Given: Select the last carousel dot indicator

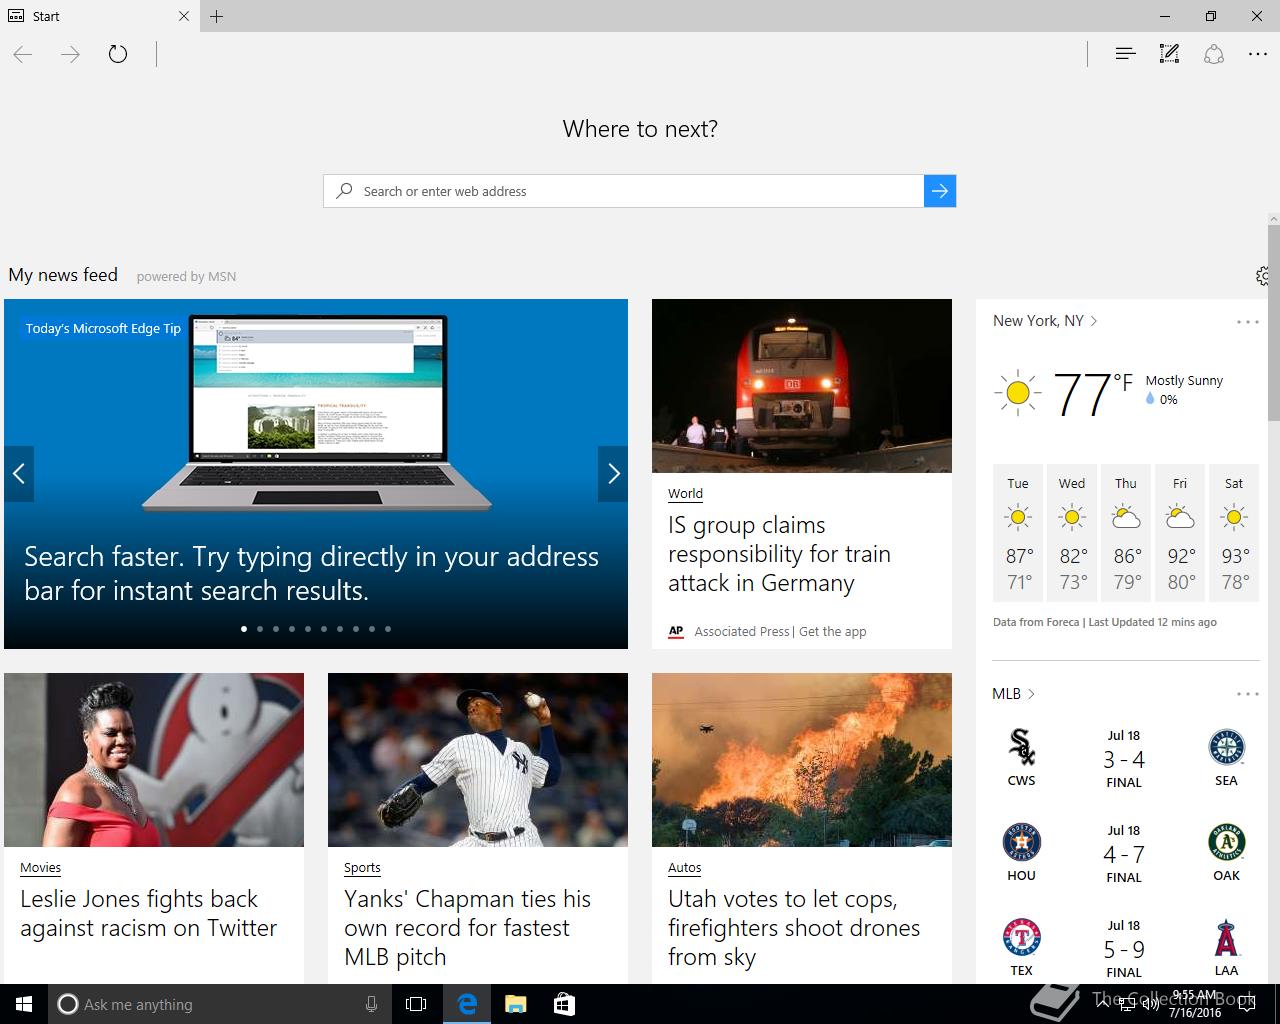Looking at the screenshot, I should coord(388,629).
